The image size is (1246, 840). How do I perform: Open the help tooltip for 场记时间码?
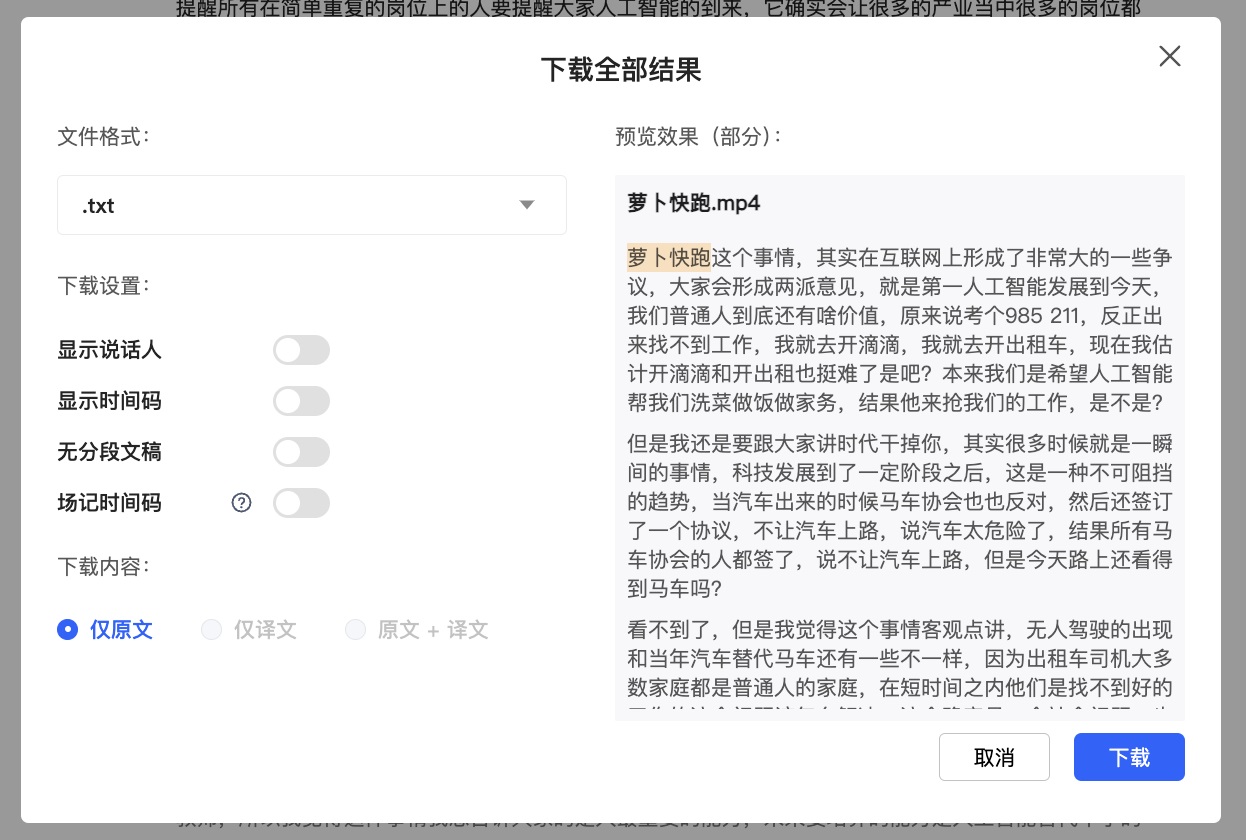coord(241,503)
